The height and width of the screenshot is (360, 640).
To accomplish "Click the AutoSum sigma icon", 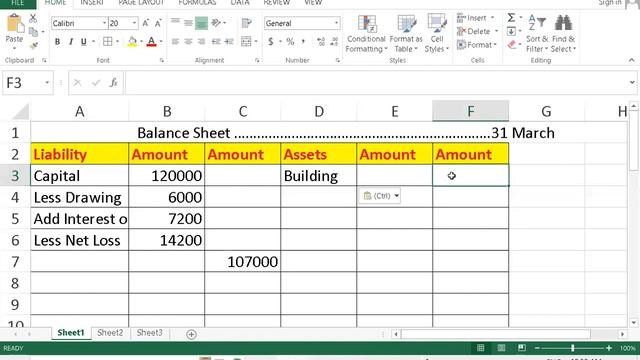I will pyautogui.click(x=511, y=18).
